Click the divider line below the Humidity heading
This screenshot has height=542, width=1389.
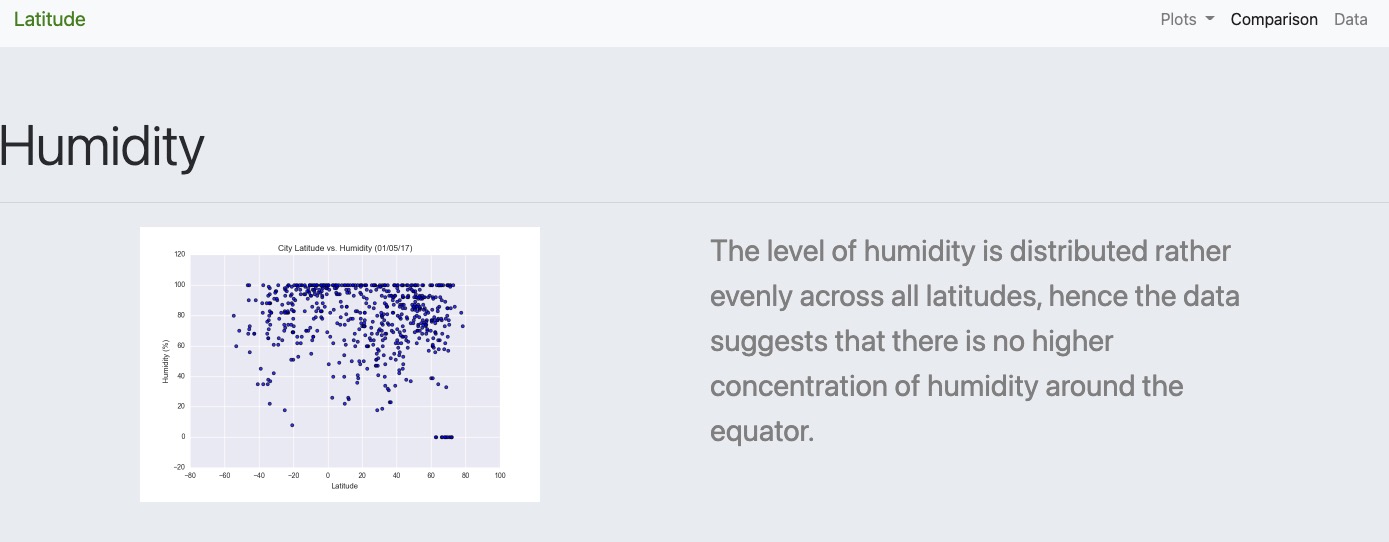tap(694, 202)
